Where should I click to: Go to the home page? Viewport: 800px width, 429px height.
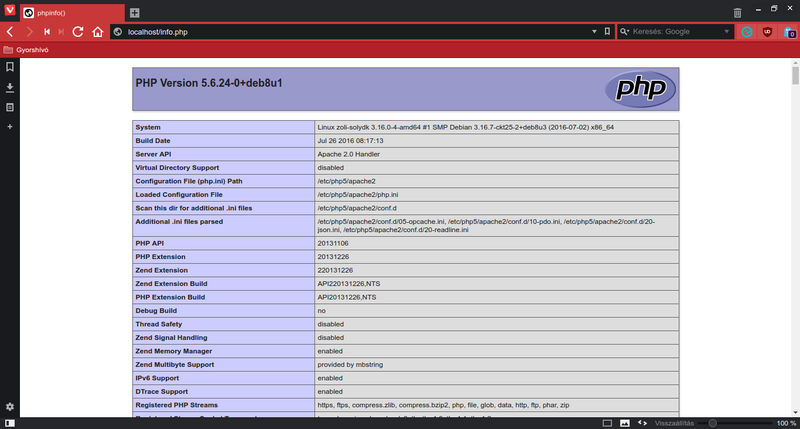[x=97, y=32]
